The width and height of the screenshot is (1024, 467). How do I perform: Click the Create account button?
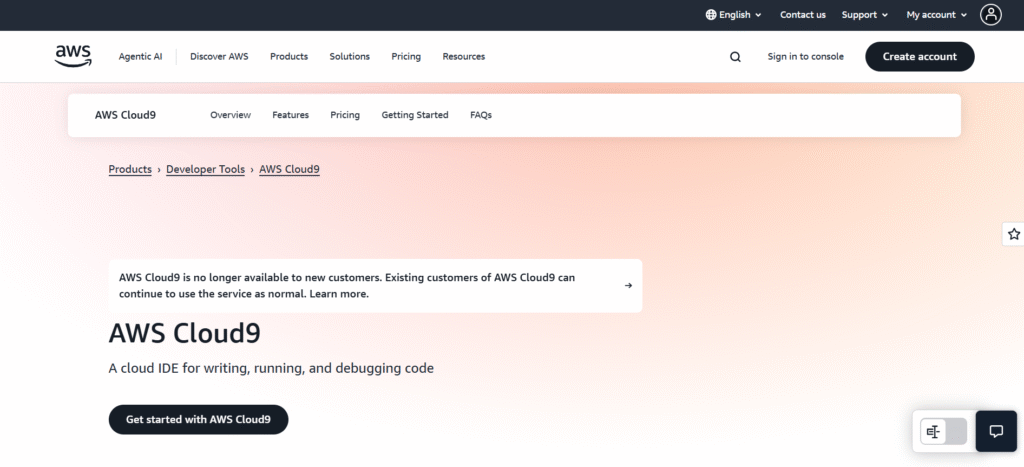tap(919, 57)
